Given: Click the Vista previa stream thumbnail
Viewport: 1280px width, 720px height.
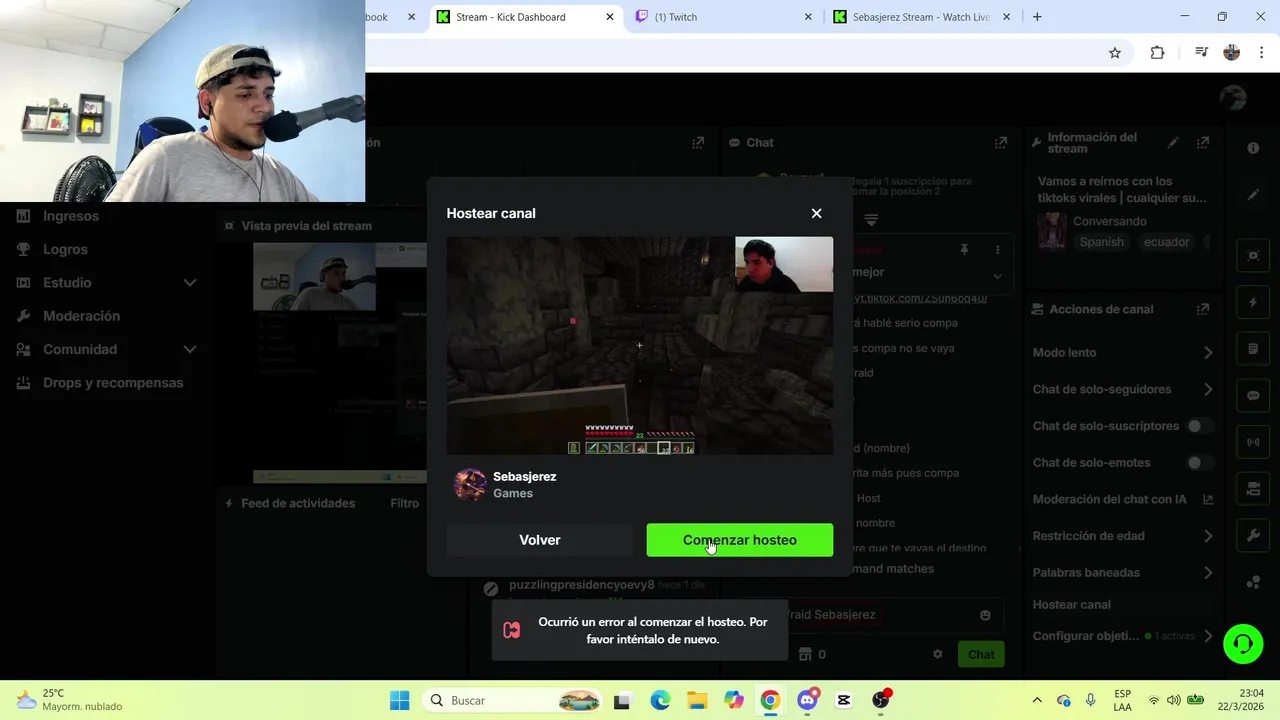Looking at the screenshot, I should (340, 362).
